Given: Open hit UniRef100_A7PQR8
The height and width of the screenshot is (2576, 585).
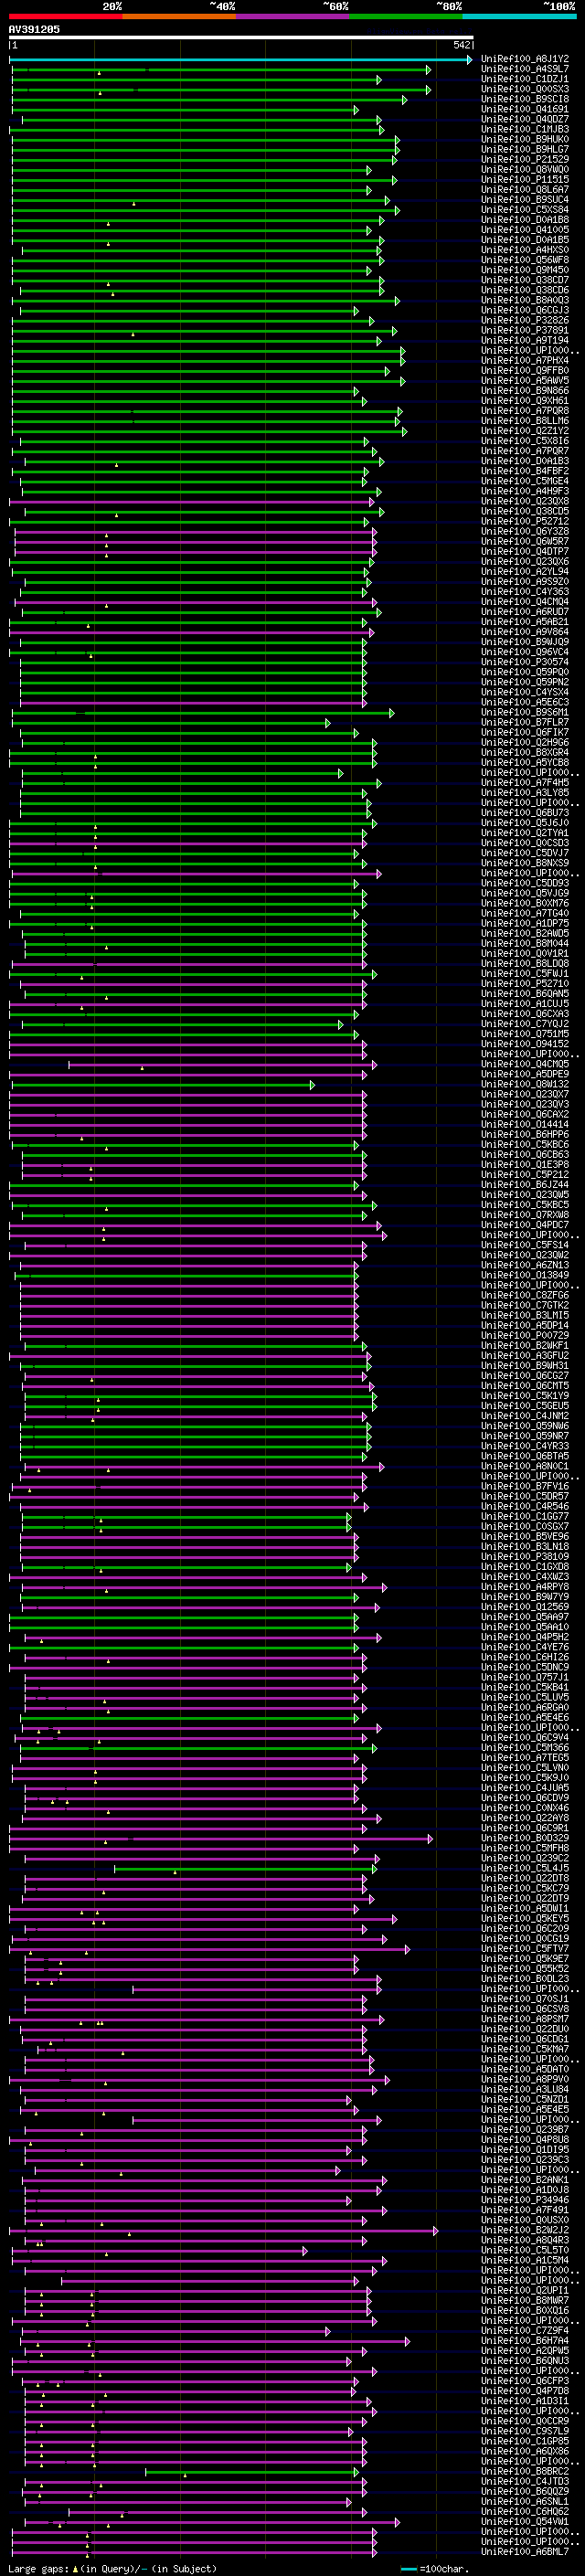Looking at the screenshot, I should tap(525, 410).
